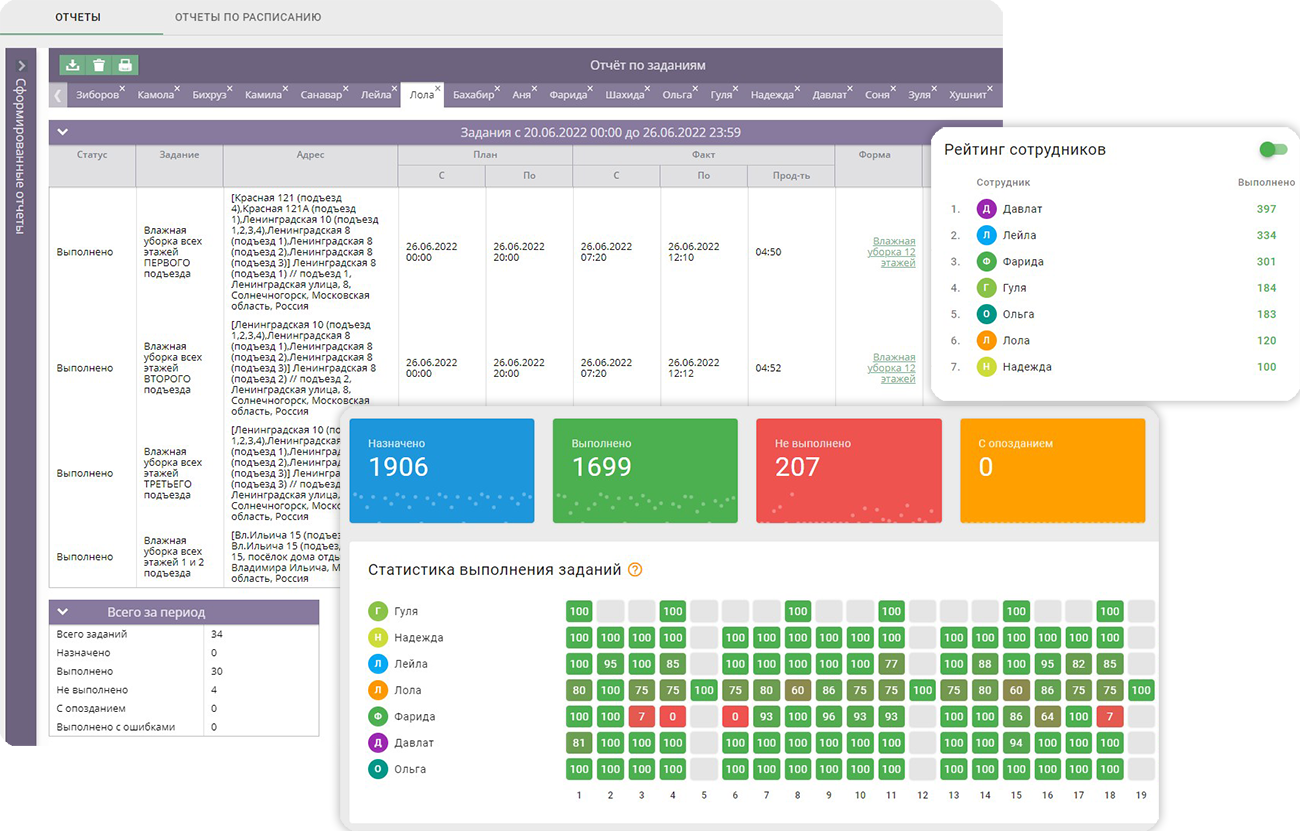This screenshot has width=1300, height=831.
Task: Open the Отчеты по расписанию tab
Action: [248, 17]
